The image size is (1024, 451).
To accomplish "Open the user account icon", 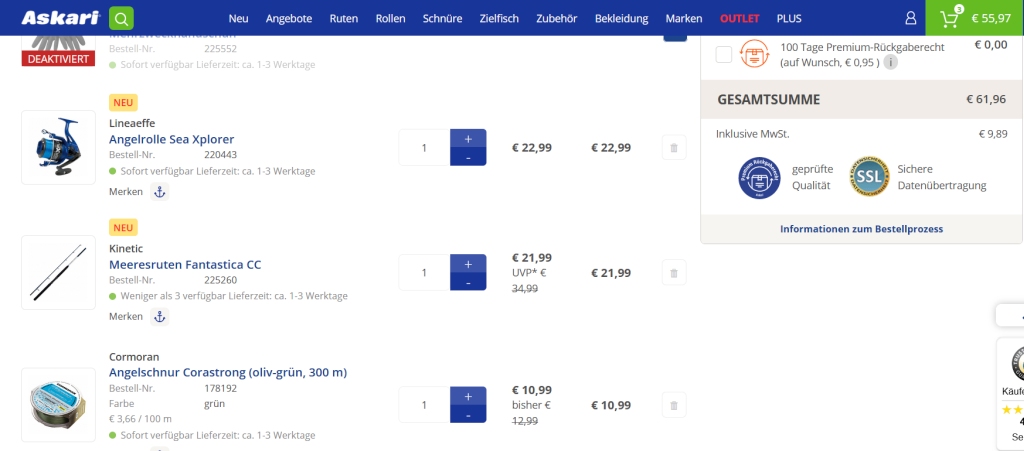I will [x=910, y=18].
